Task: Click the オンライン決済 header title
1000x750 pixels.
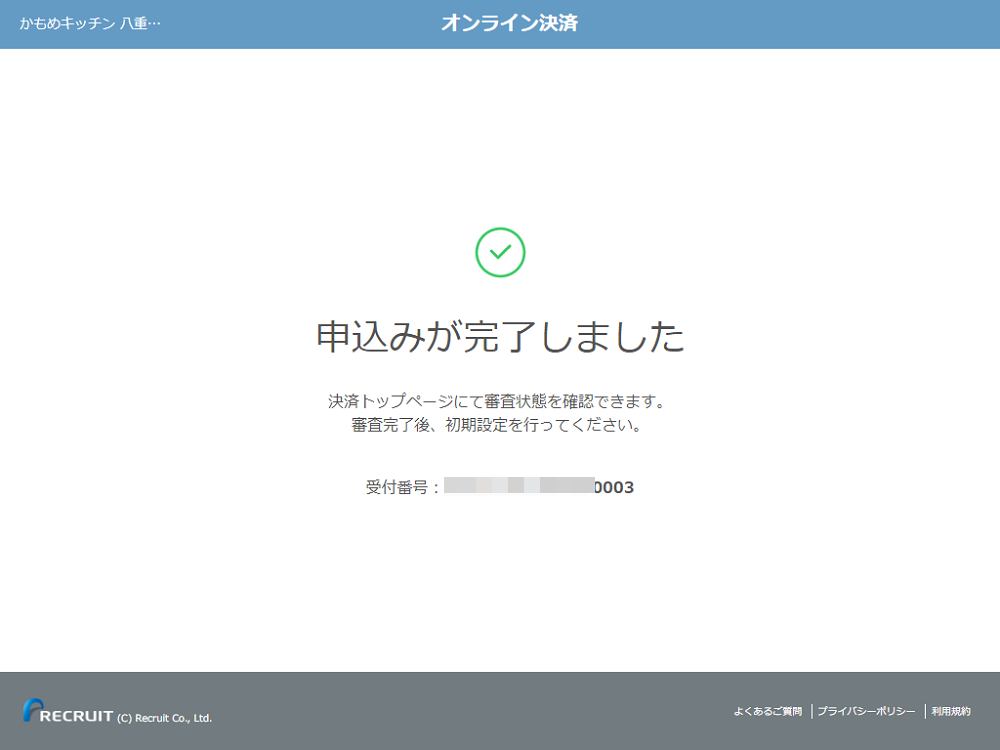Action: point(509,23)
